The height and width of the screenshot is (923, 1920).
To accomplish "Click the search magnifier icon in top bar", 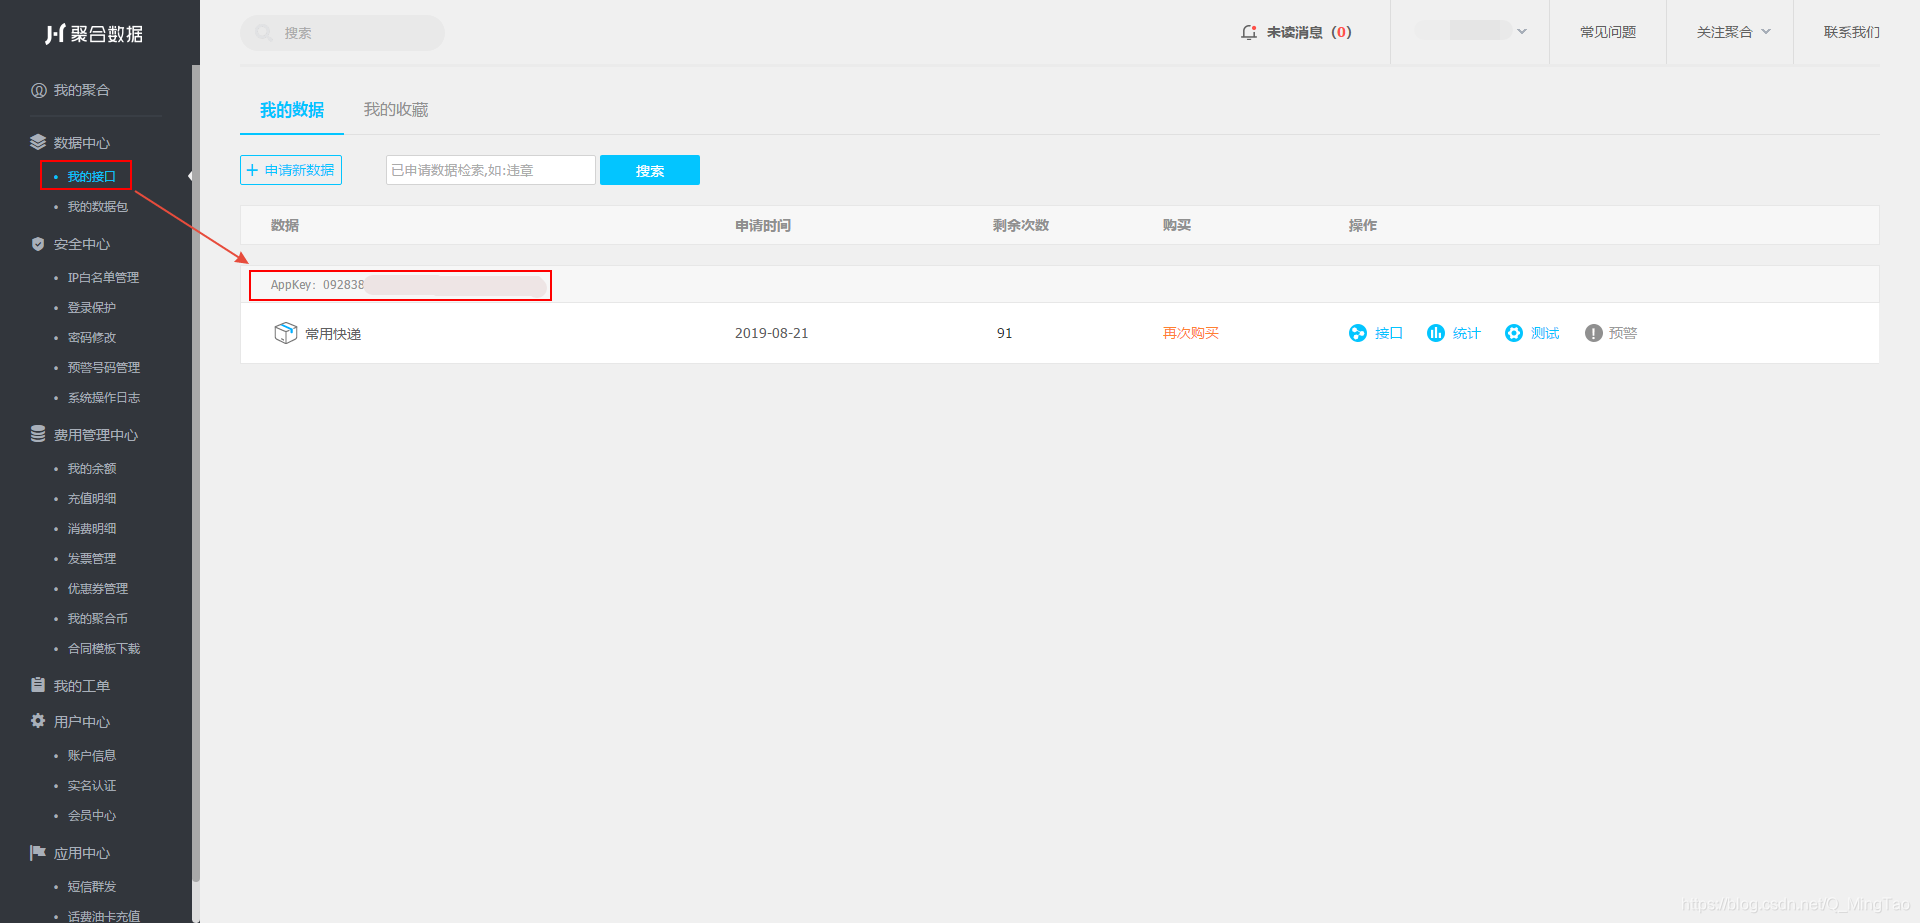I will [x=263, y=33].
